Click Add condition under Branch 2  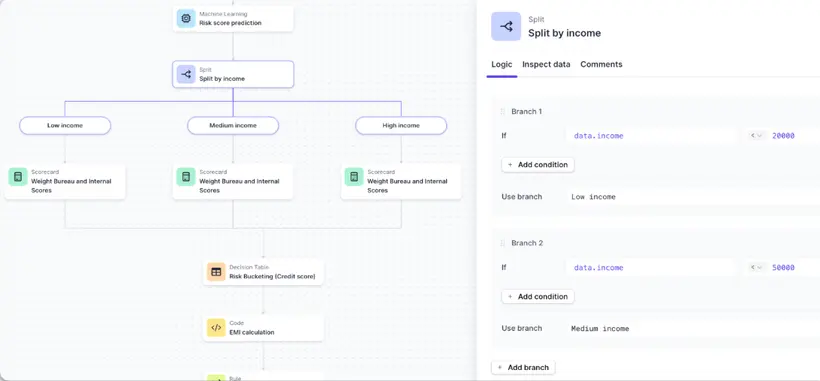pos(538,296)
